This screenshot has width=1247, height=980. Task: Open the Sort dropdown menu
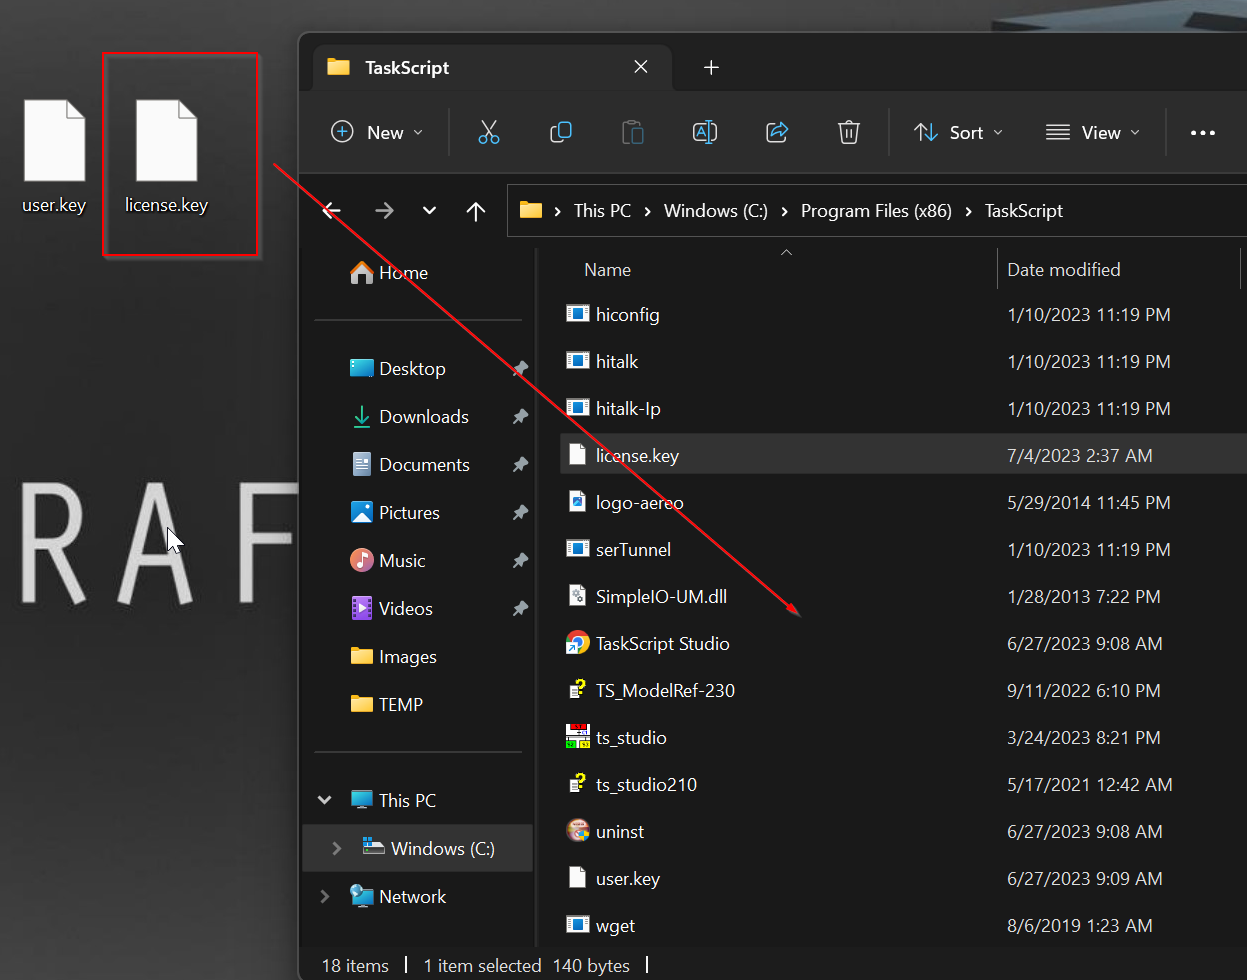point(958,132)
